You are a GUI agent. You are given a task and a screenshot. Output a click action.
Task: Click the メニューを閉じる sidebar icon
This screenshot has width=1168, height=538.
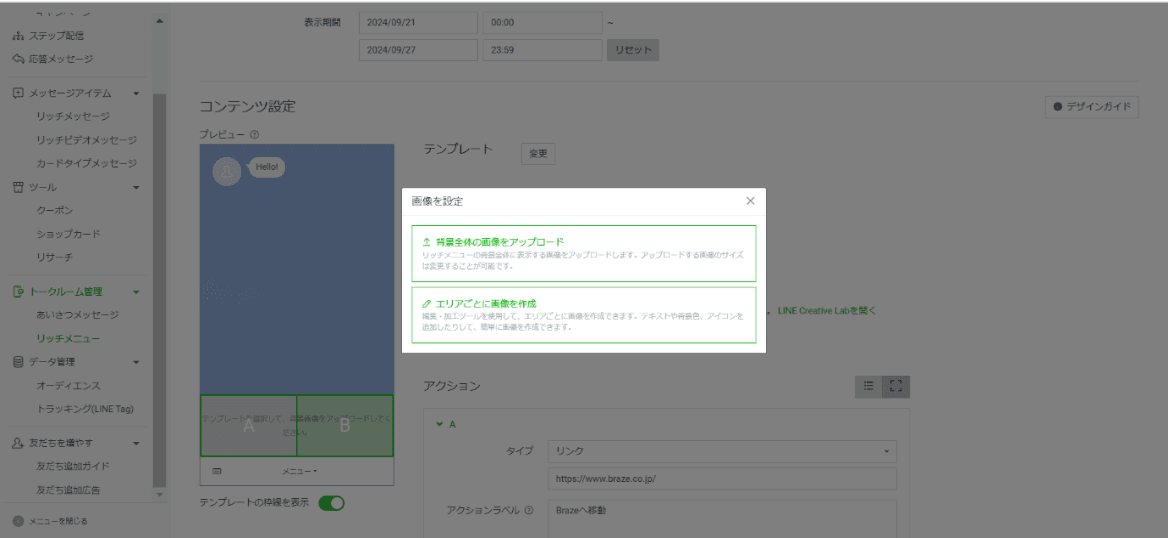[x=18, y=521]
